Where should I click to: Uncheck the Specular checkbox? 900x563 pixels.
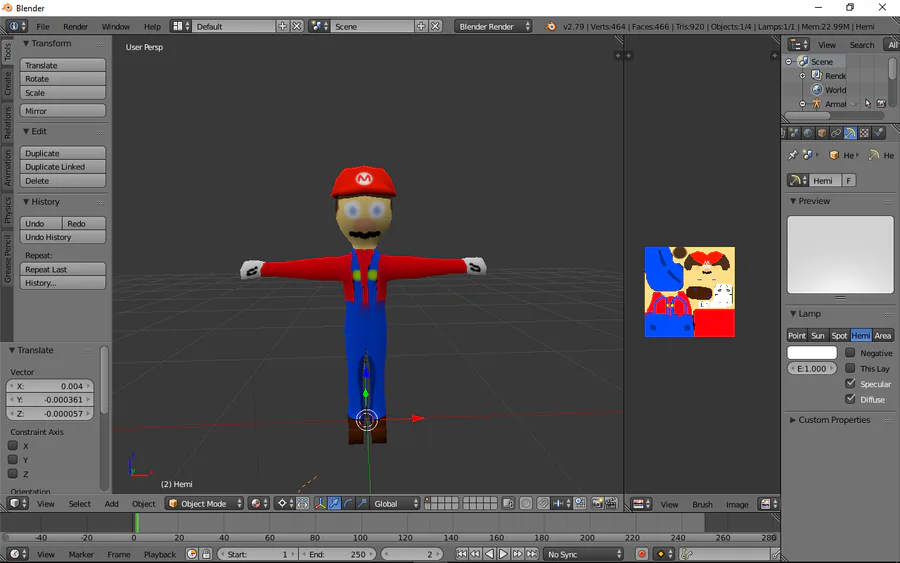[850, 383]
